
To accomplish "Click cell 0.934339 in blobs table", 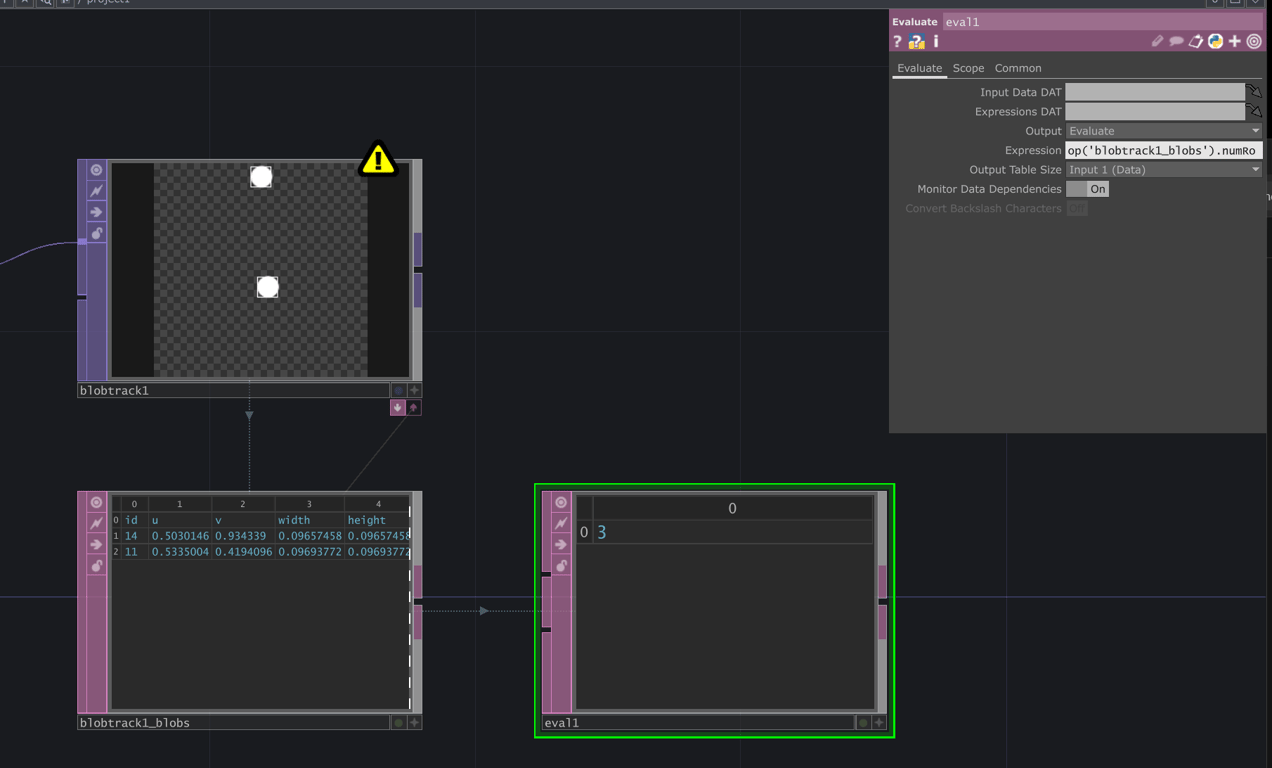I will [x=242, y=536].
